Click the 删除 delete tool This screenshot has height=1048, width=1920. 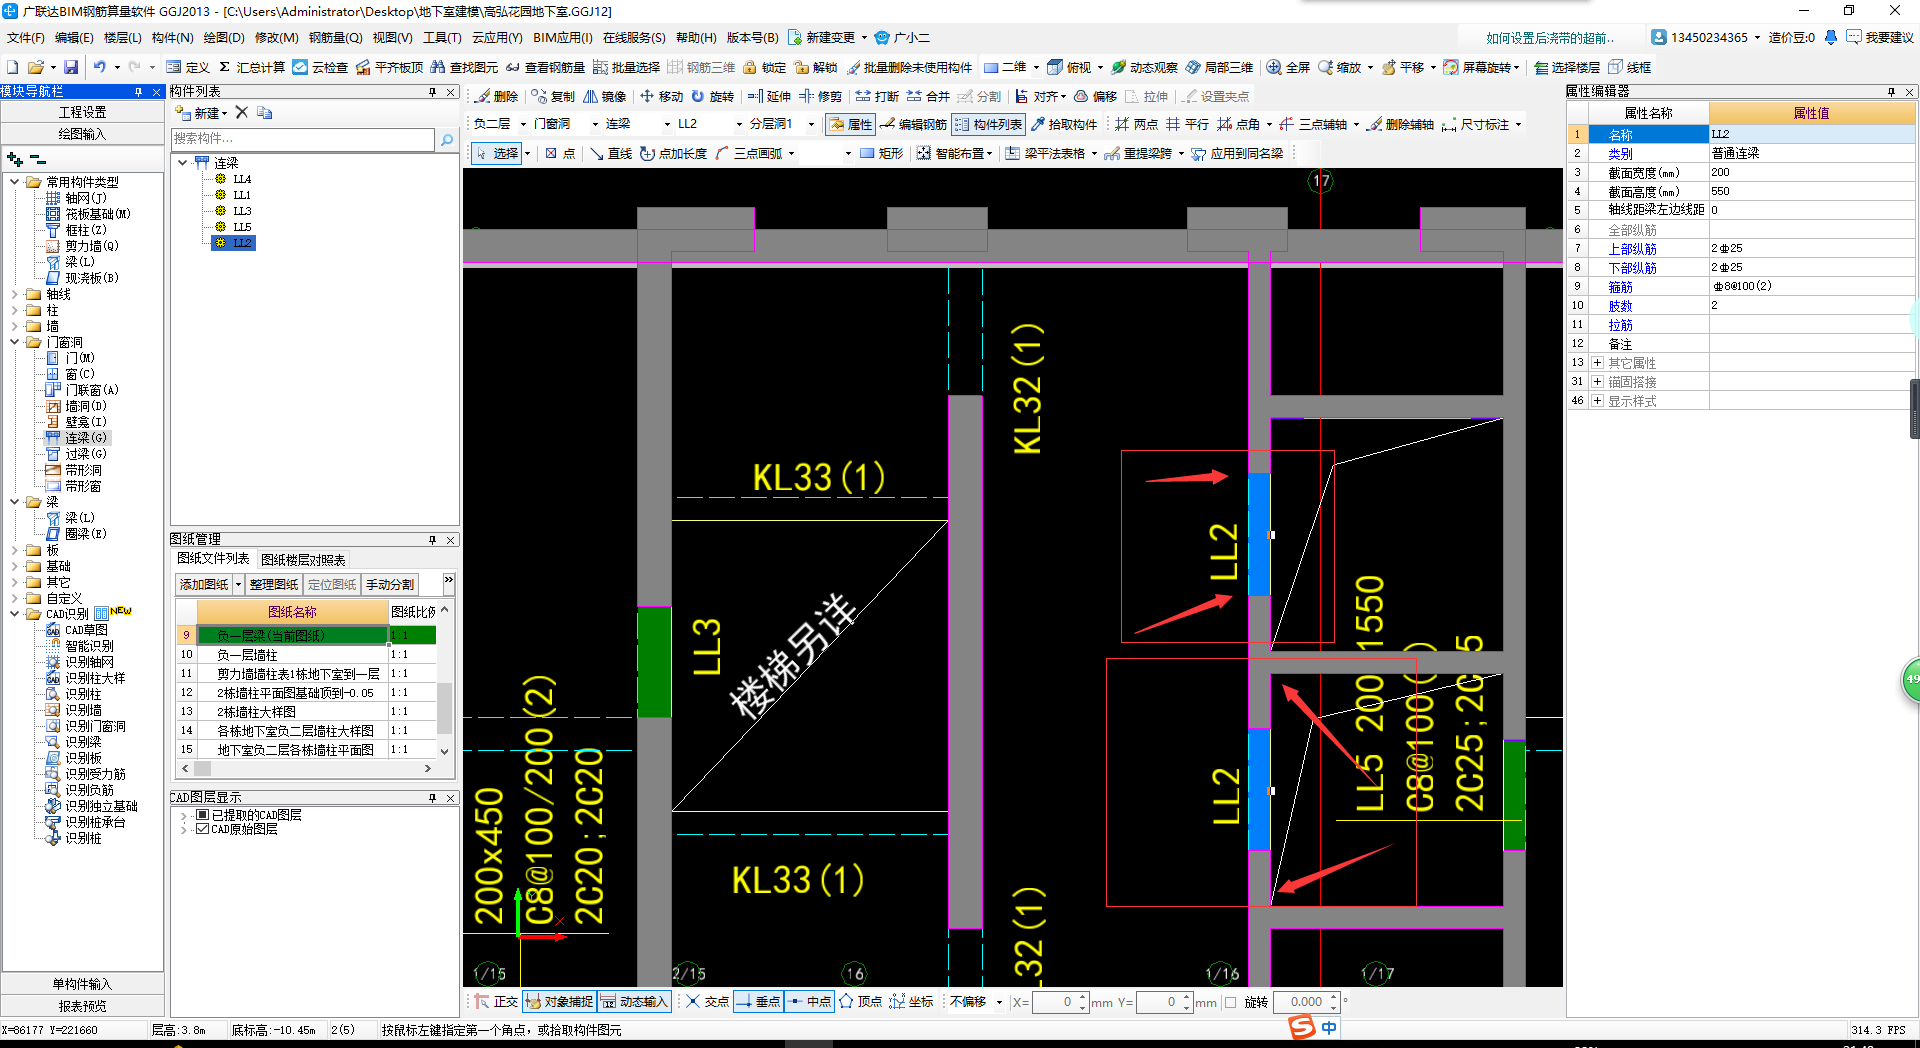point(497,96)
